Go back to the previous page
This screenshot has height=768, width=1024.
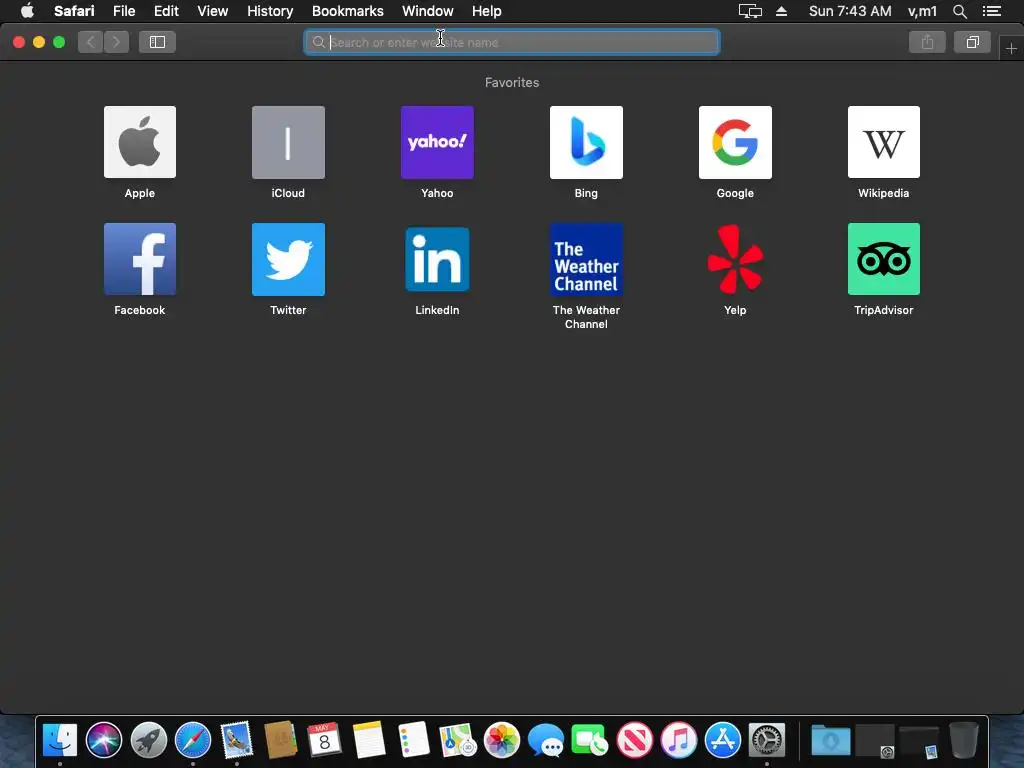pyautogui.click(x=91, y=42)
